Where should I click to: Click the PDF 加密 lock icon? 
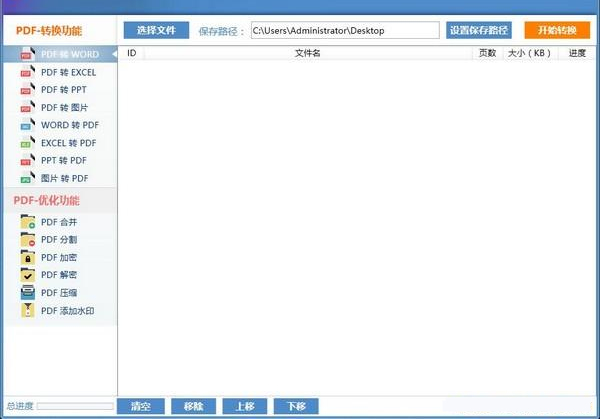[x=28, y=257]
